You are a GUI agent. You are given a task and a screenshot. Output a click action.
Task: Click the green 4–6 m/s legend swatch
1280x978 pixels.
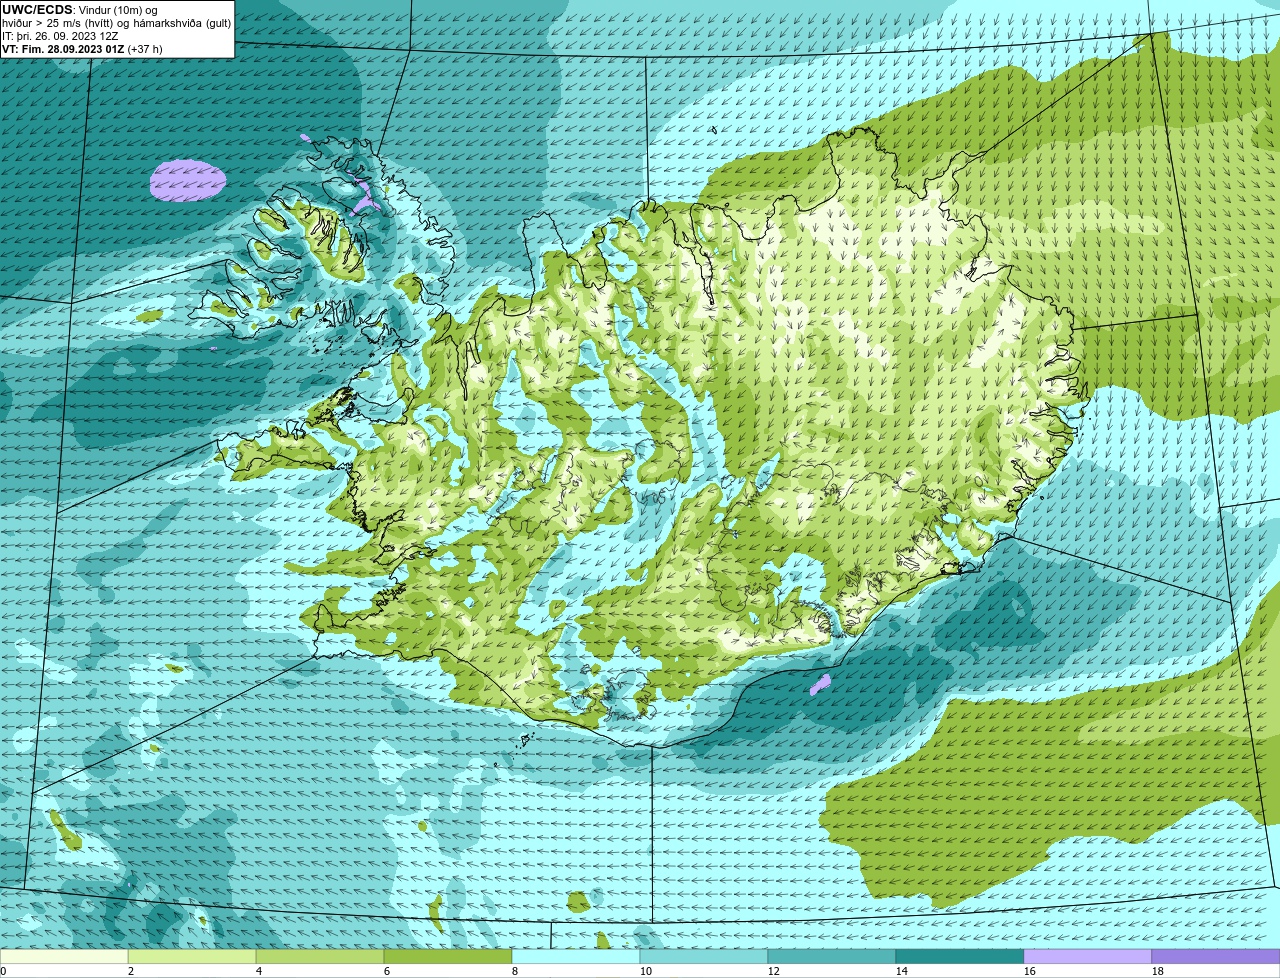point(320,956)
